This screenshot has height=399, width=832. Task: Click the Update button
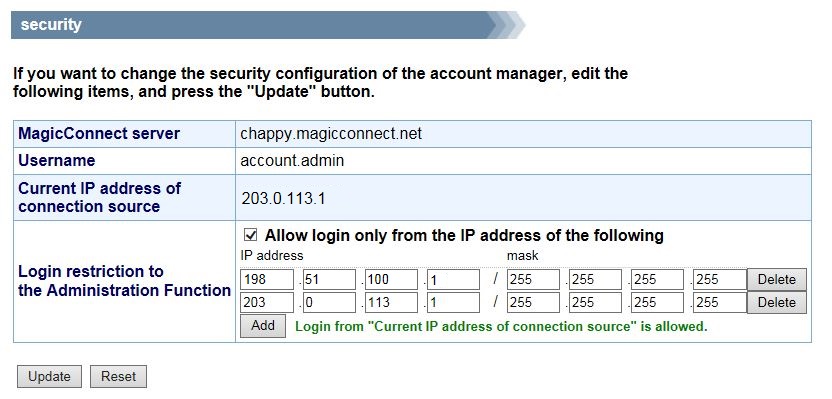[49, 376]
